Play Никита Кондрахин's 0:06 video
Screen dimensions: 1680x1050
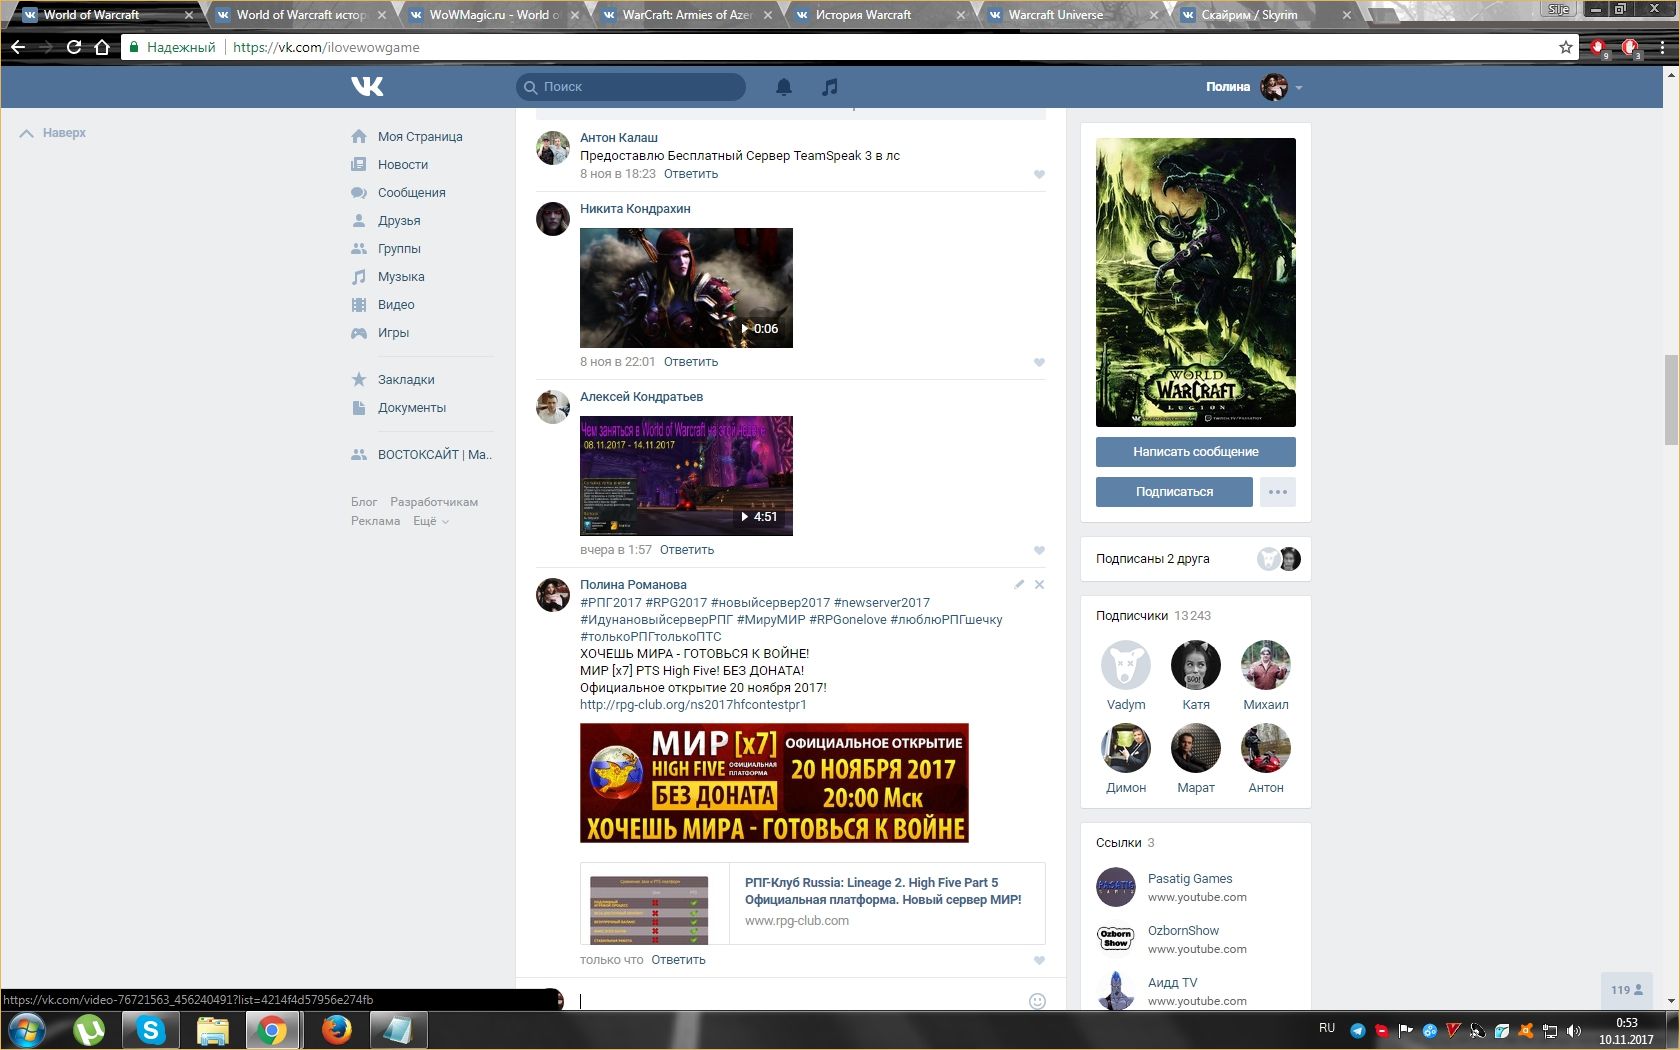686,288
